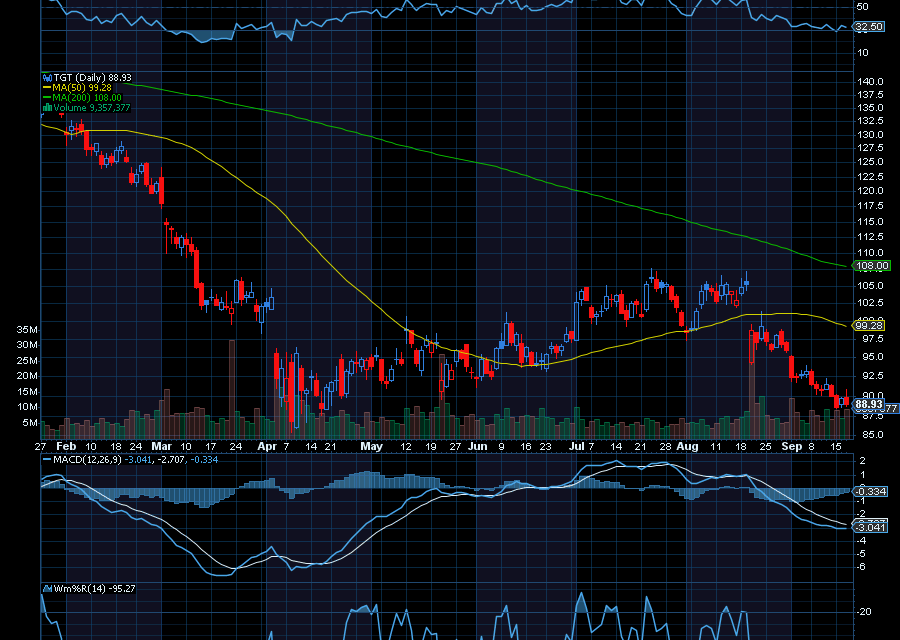Click the 88.93 last price tag on the axis
Screen dimensions: 900x640
(x=867, y=403)
